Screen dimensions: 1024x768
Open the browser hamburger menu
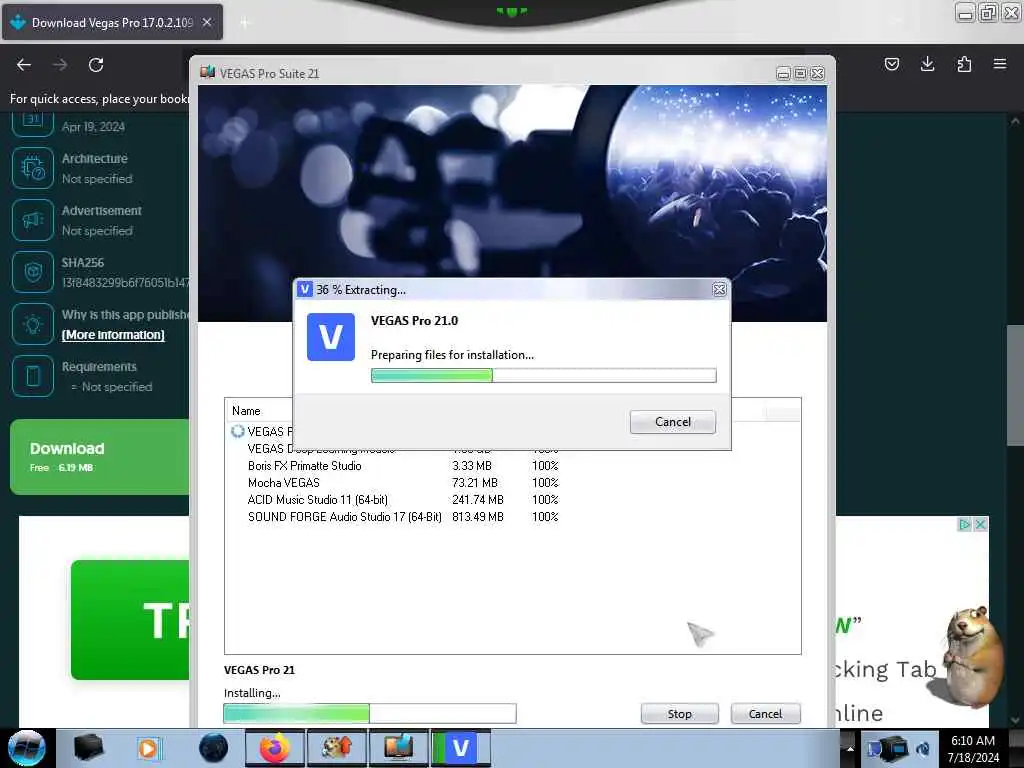[1000, 64]
